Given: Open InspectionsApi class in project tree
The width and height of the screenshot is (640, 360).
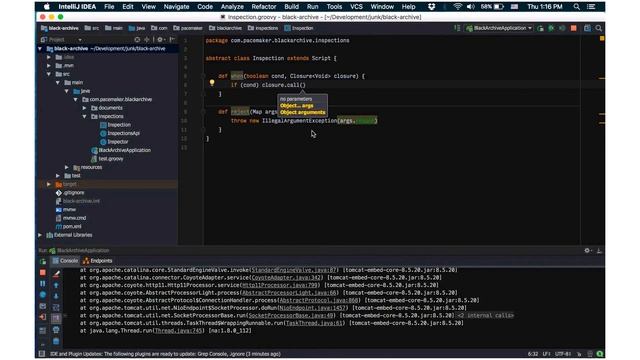Looking at the screenshot, I should pos(123,133).
